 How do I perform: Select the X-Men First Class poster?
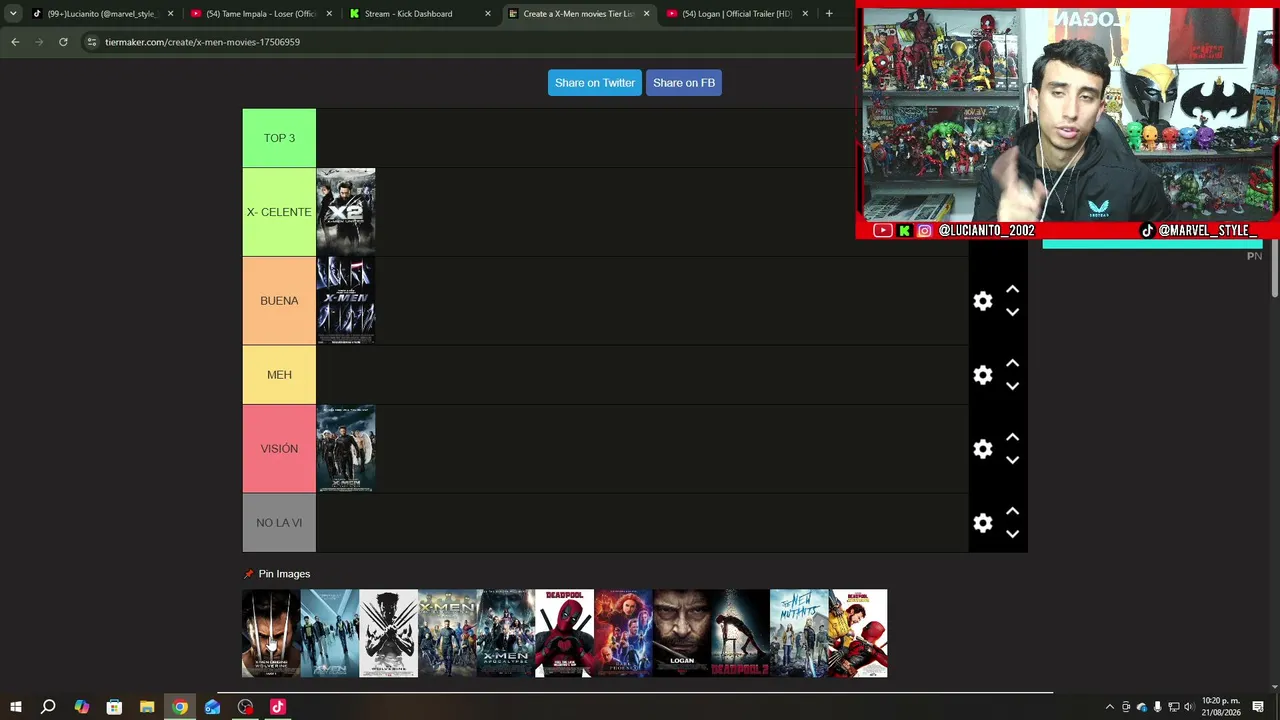click(330, 634)
